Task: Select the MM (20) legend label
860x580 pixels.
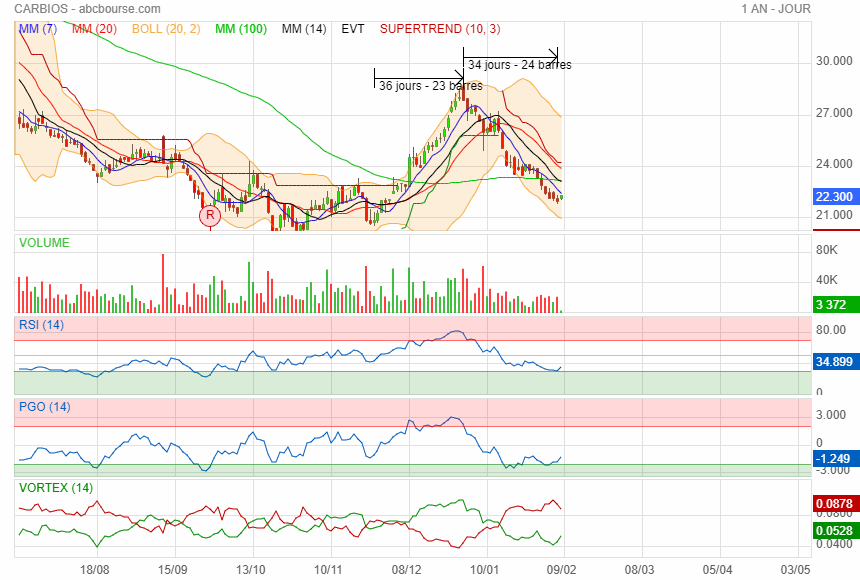Action: [x=94, y=29]
